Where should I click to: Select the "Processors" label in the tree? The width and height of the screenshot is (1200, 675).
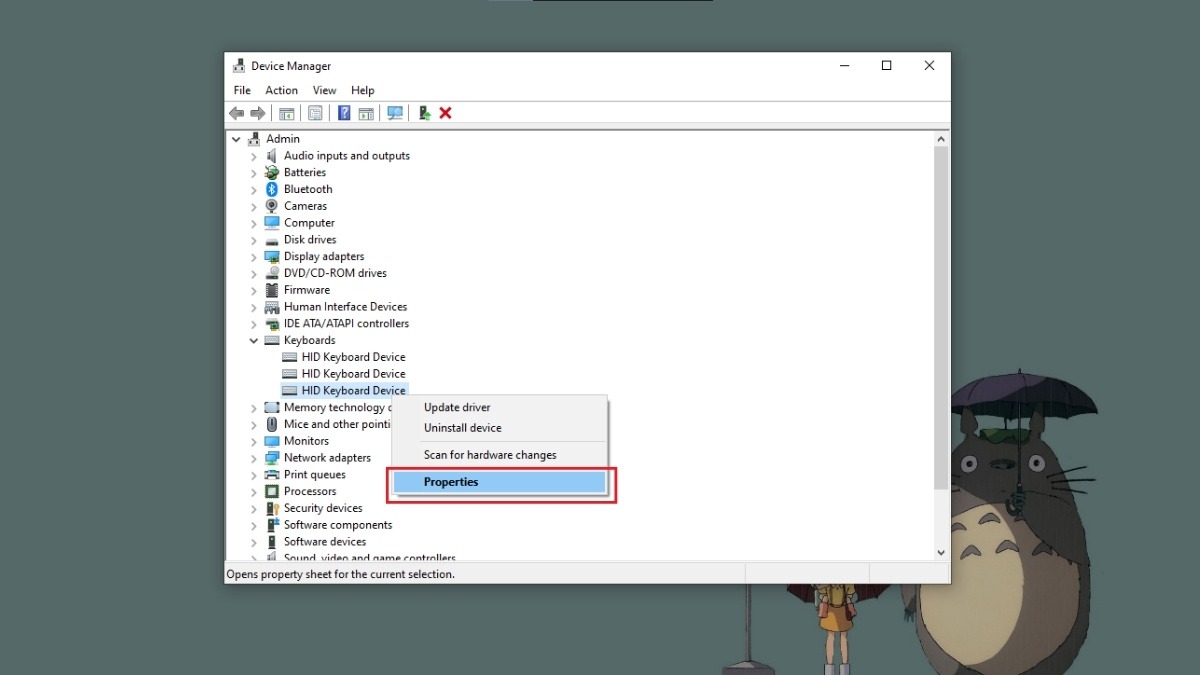click(x=310, y=492)
